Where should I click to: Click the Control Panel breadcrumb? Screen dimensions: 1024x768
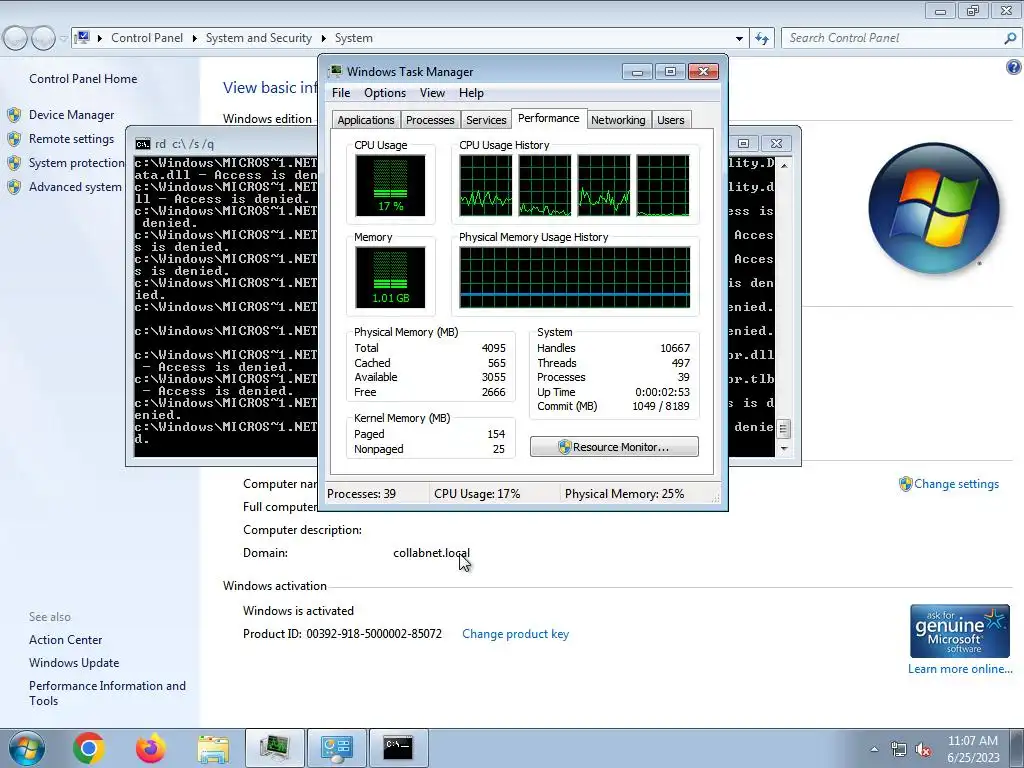point(147,38)
